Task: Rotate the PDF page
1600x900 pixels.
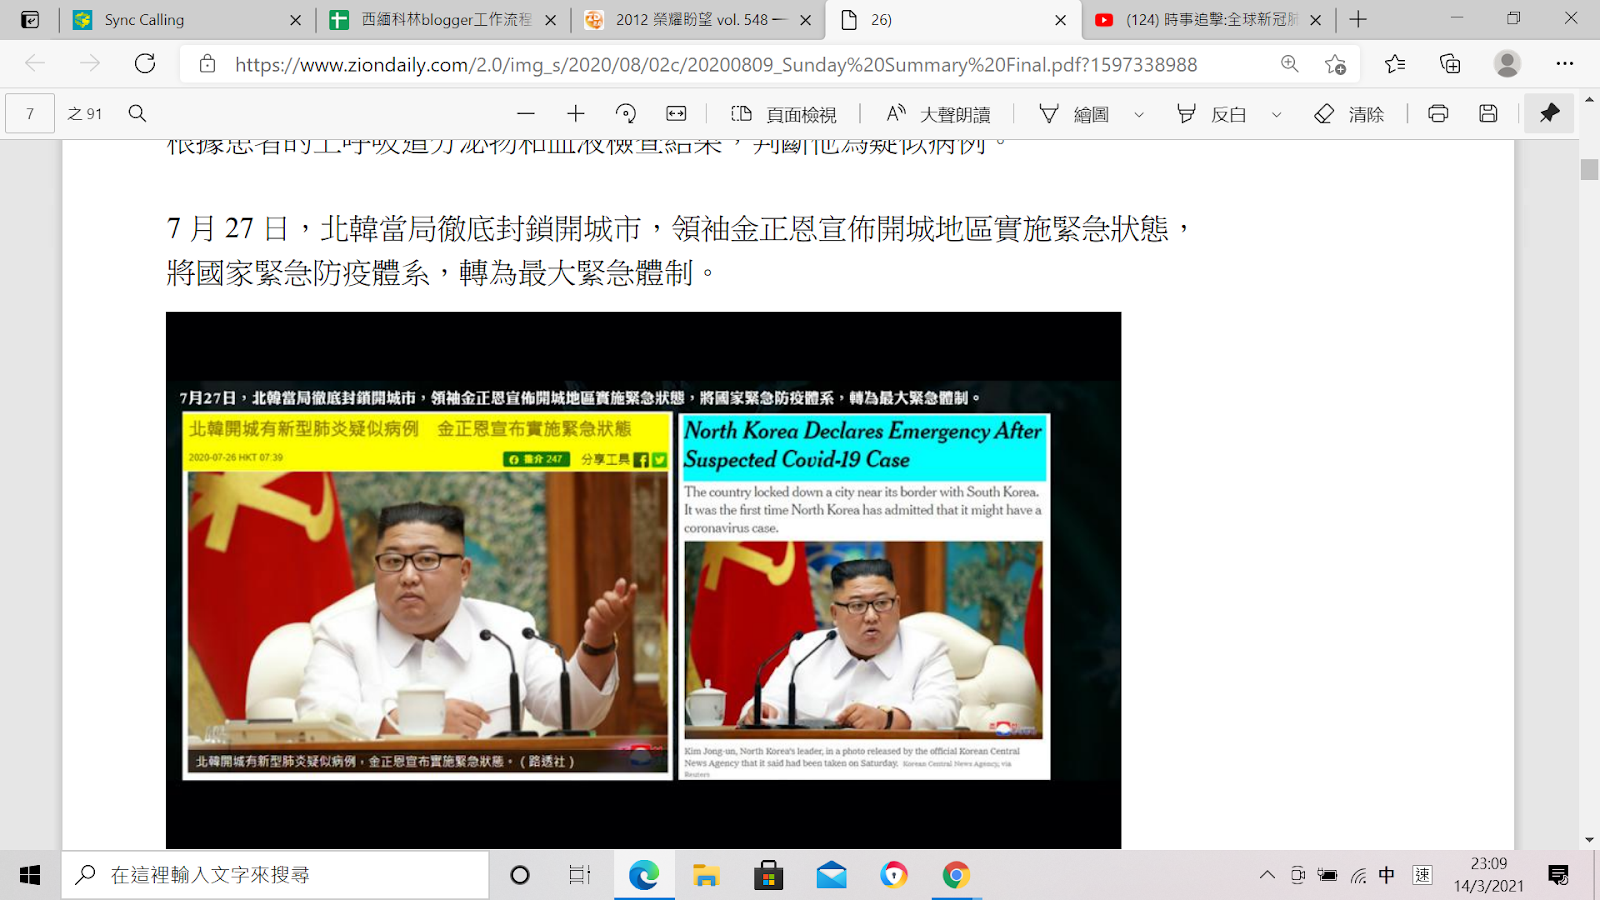Action: (626, 114)
